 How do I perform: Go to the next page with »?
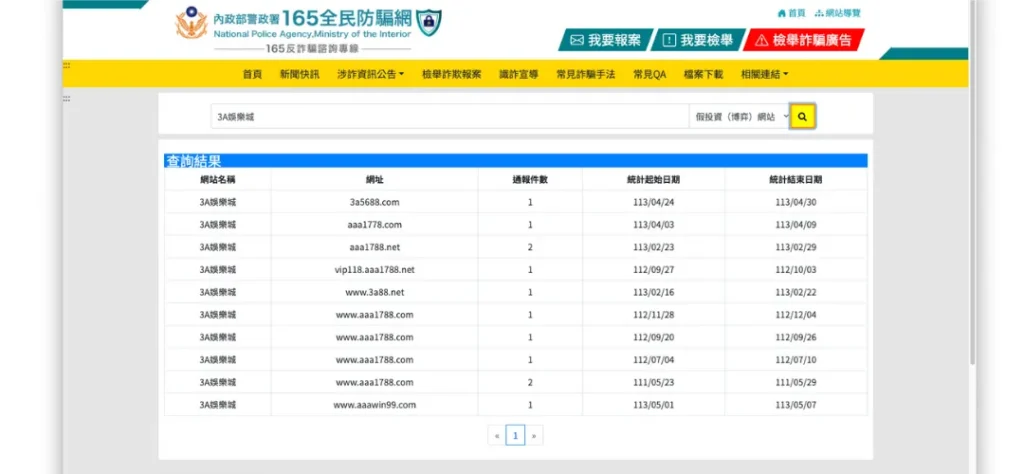(x=534, y=435)
